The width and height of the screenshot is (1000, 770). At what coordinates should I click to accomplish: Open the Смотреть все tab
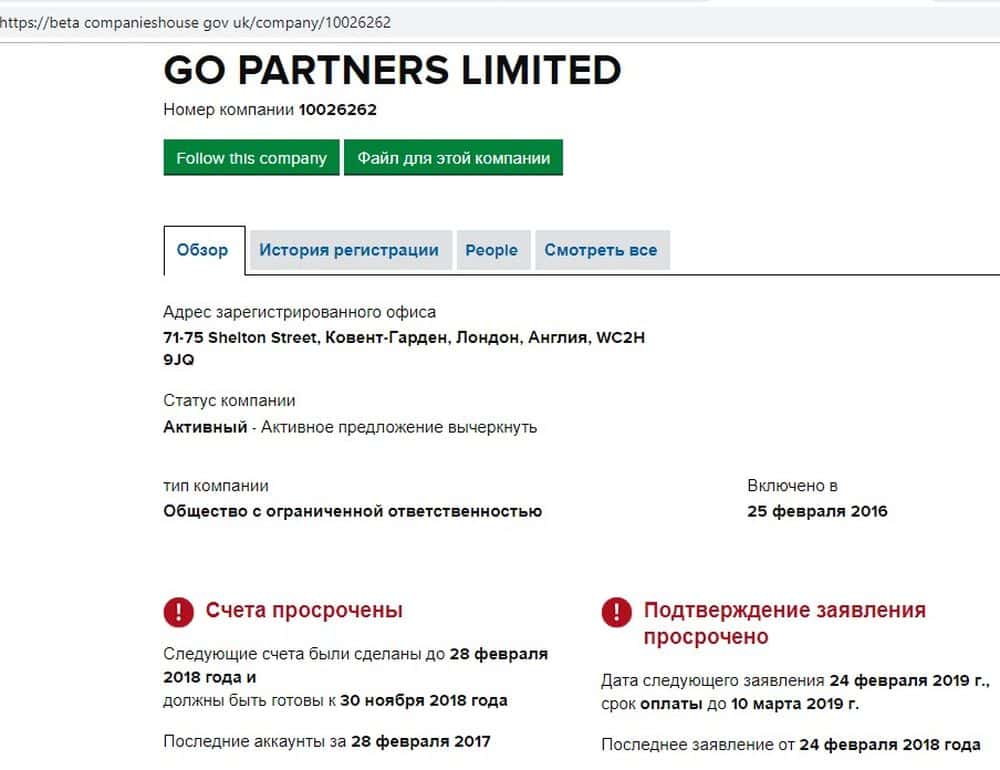coord(601,250)
